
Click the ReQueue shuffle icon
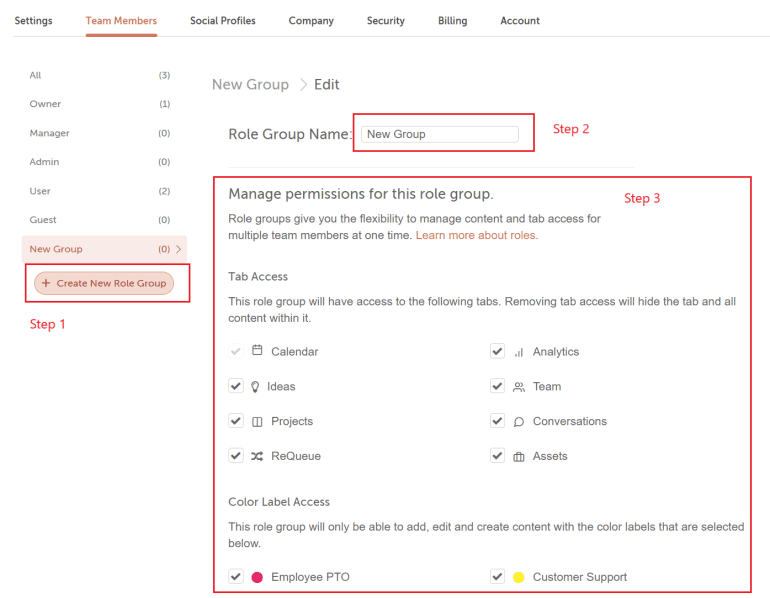[257, 456]
